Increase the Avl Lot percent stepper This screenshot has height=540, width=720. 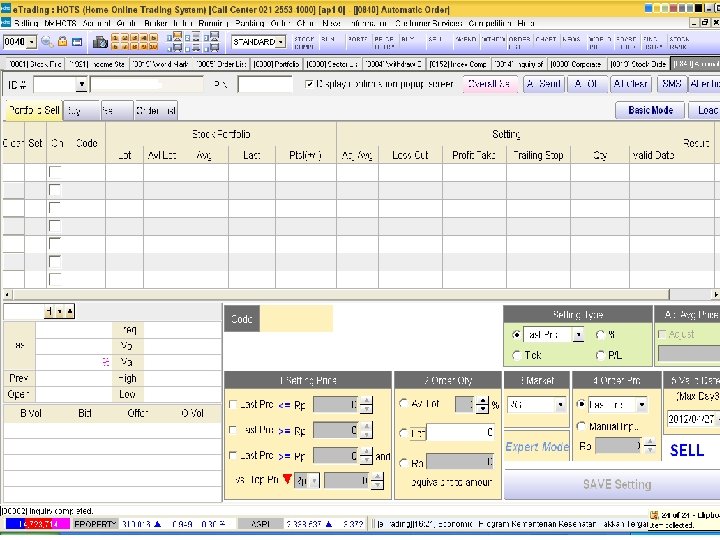tap(482, 400)
